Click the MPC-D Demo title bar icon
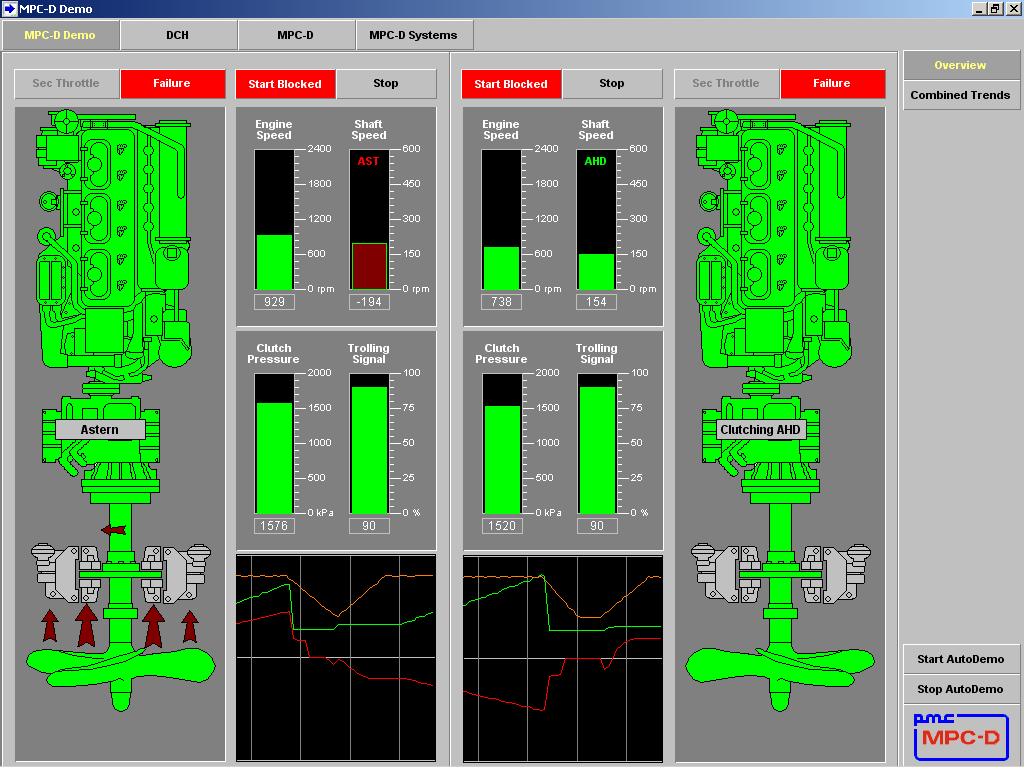The height and width of the screenshot is (768, 1024). pyautogui.click(x=9, y=8)
